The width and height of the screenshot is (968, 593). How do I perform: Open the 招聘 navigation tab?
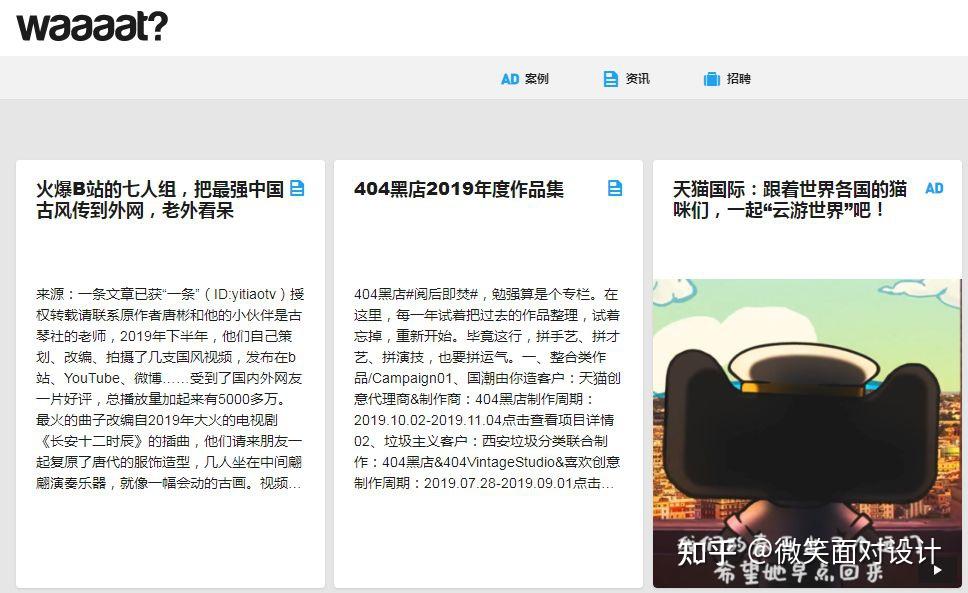[x=738, y=79]
